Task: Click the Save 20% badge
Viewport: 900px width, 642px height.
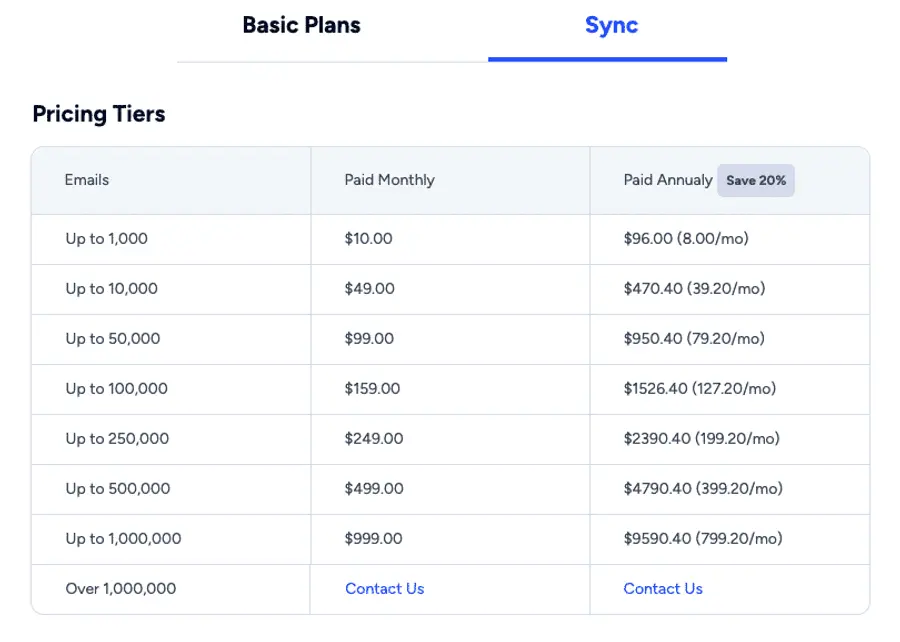Action: click(755, 180)
